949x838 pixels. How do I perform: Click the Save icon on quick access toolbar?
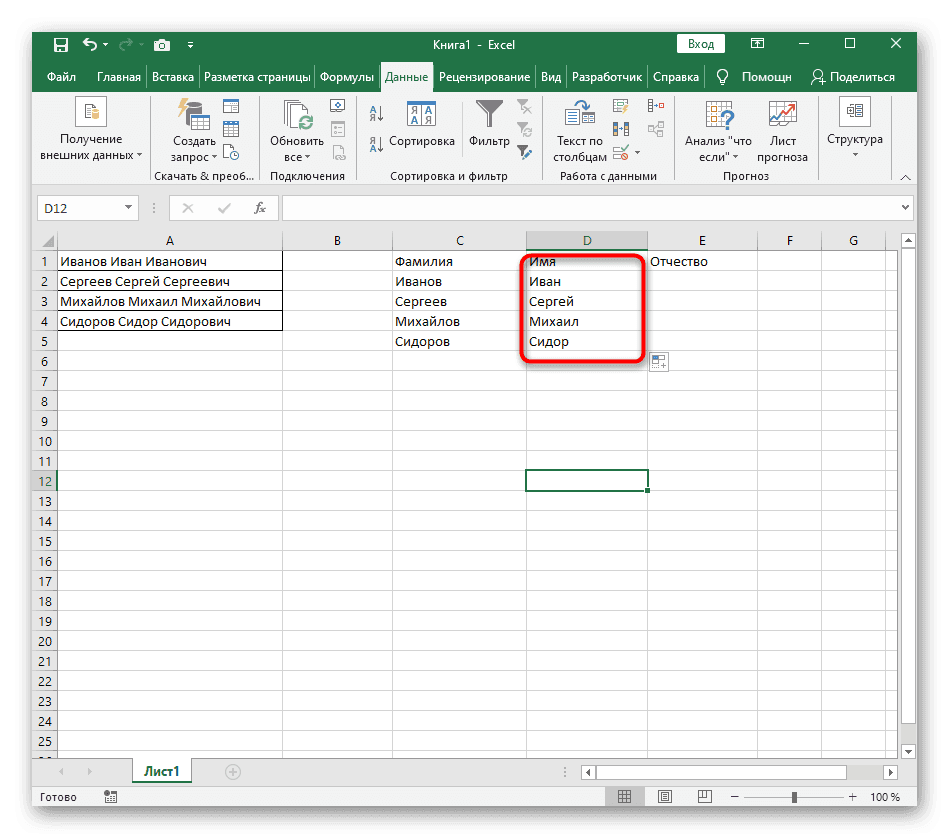pos(60,44)
